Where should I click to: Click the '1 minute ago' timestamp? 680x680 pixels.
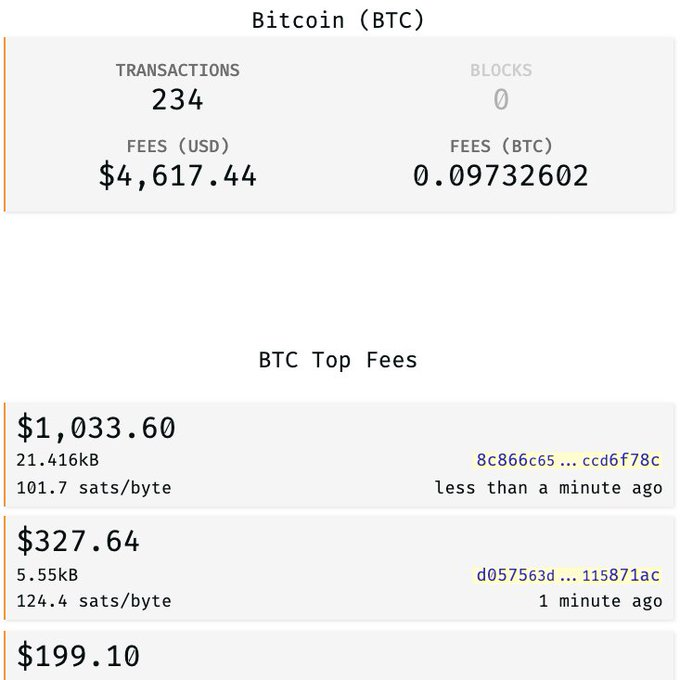click(x=601, y=601)
